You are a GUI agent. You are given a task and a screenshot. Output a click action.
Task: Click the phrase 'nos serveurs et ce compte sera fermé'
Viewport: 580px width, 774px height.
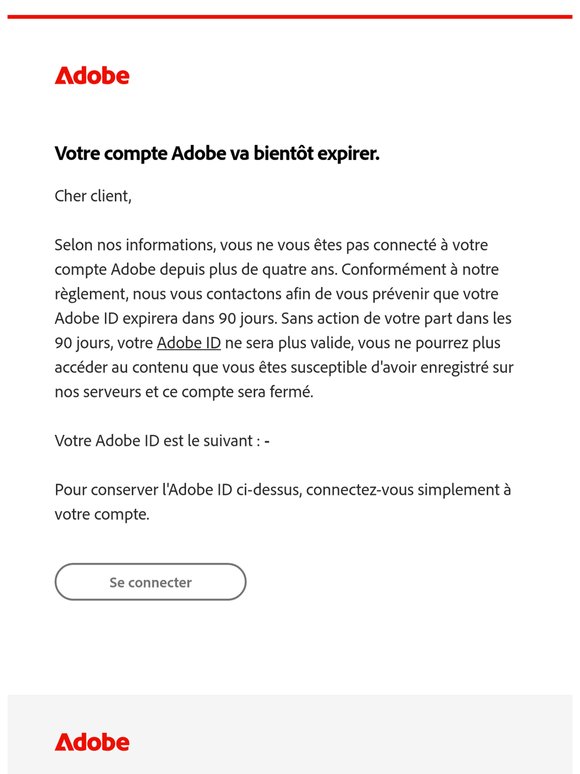pos(184,392)
